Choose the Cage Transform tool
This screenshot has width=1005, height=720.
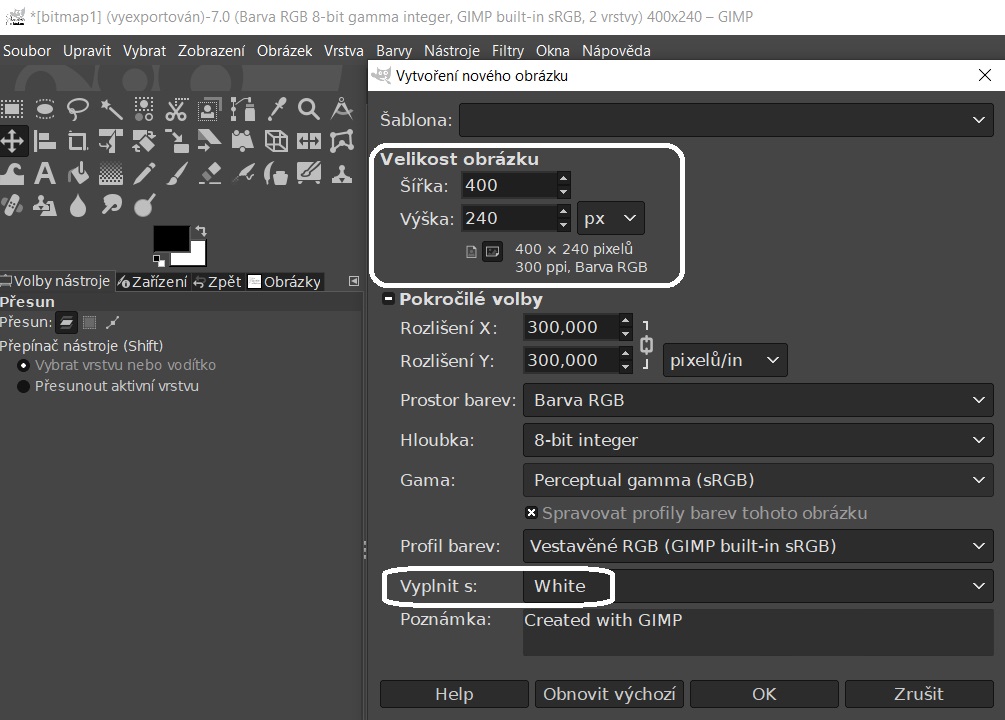[342, 141]
